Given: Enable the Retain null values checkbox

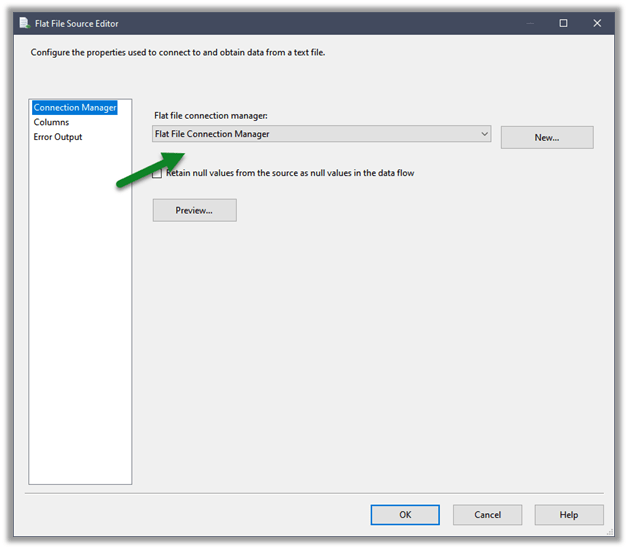Looking at the screenshot, I should click(158, 174).
